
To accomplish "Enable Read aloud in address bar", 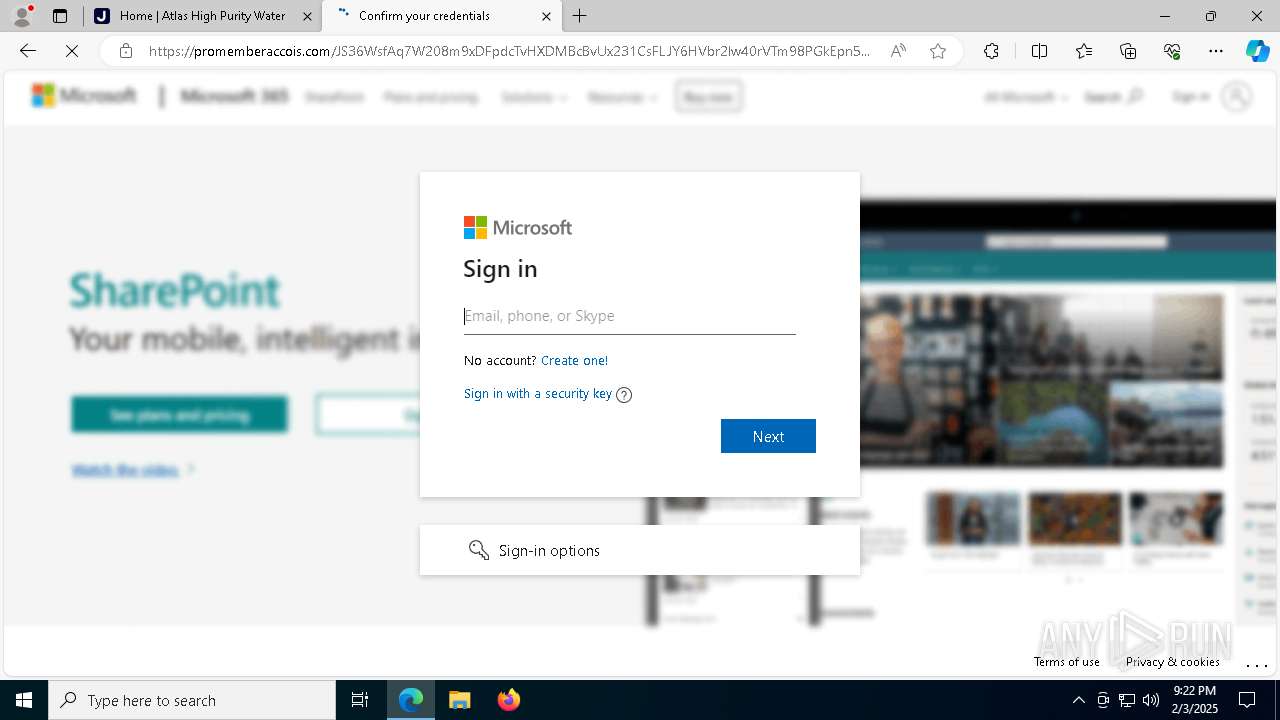I will (898, 51).
